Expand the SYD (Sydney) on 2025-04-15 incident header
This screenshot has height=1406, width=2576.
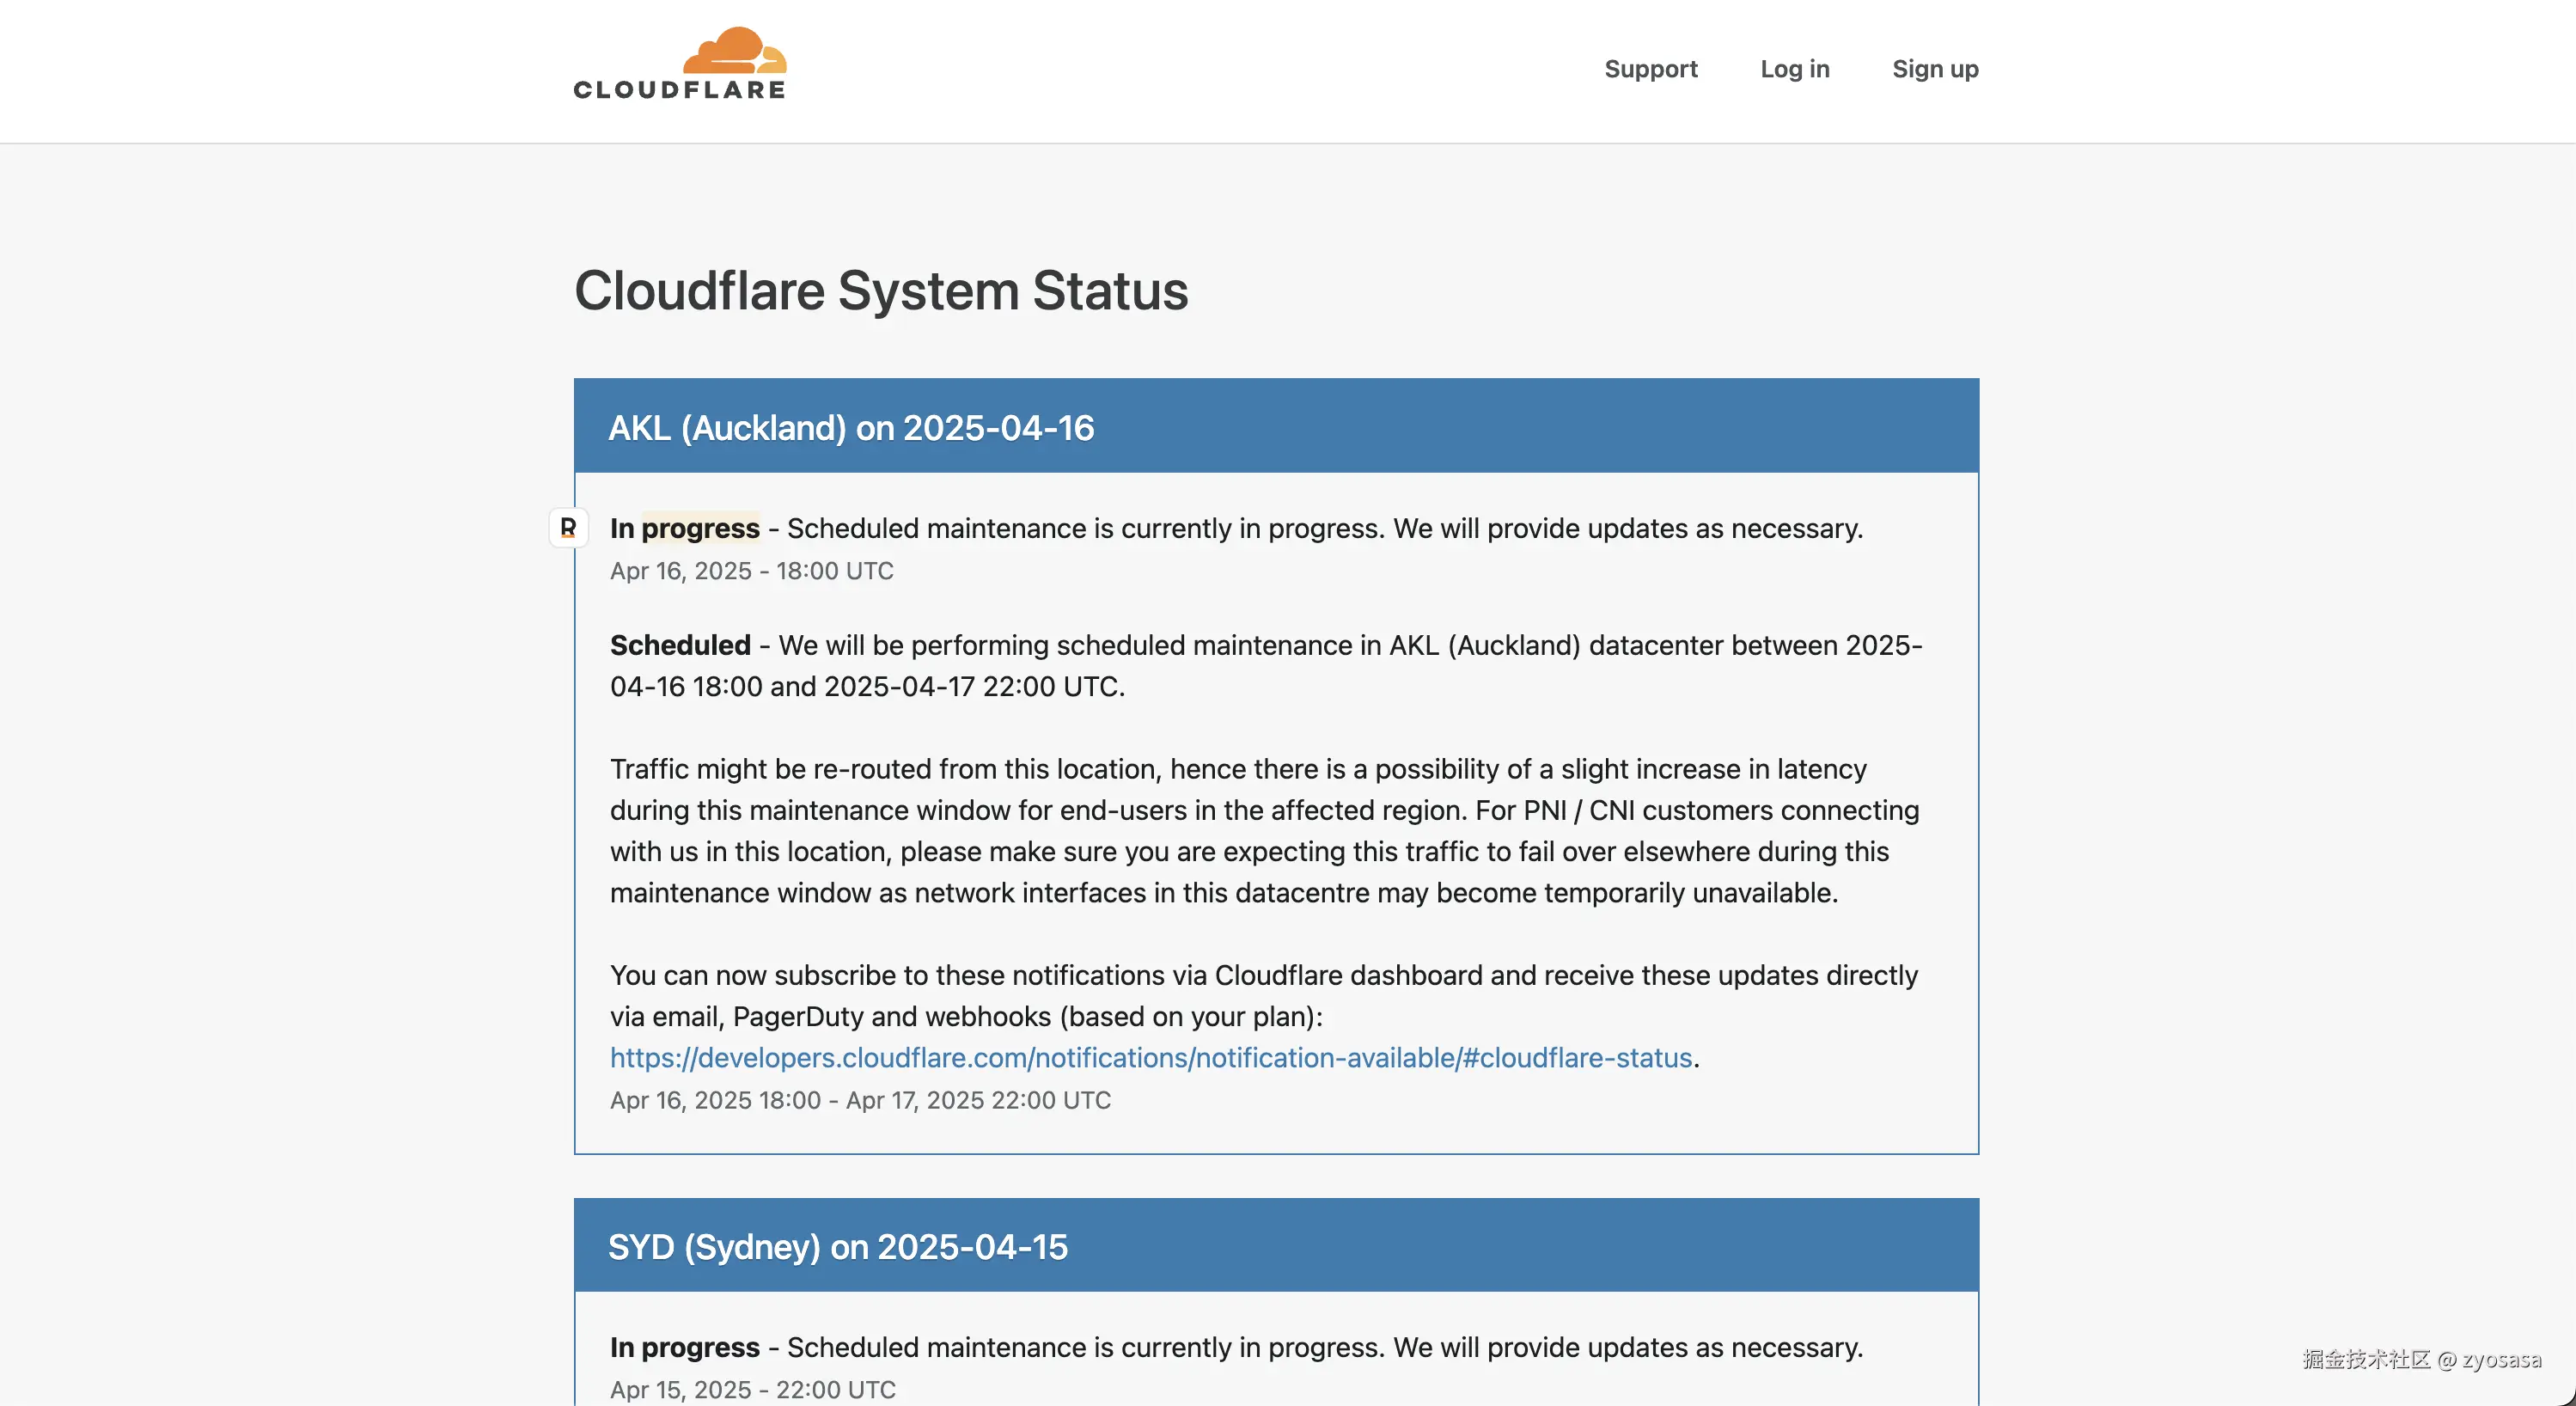pos(838,1246)
